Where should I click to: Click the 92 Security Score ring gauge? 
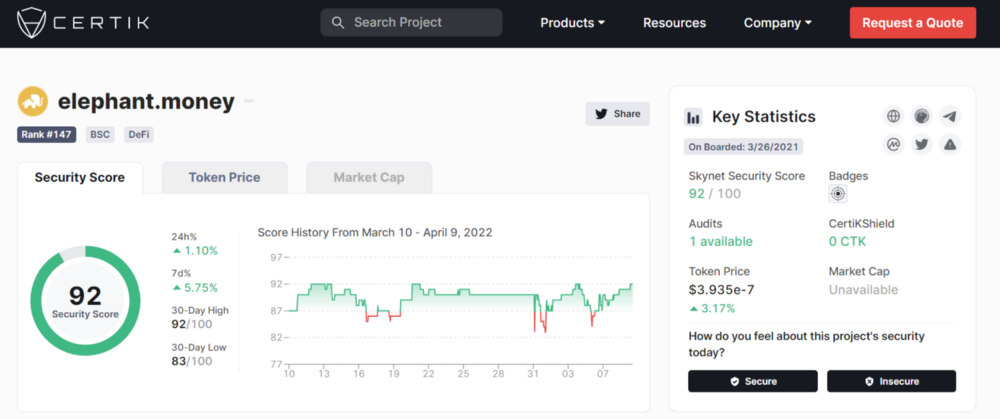pyautogui.click(x=85, y=300)
